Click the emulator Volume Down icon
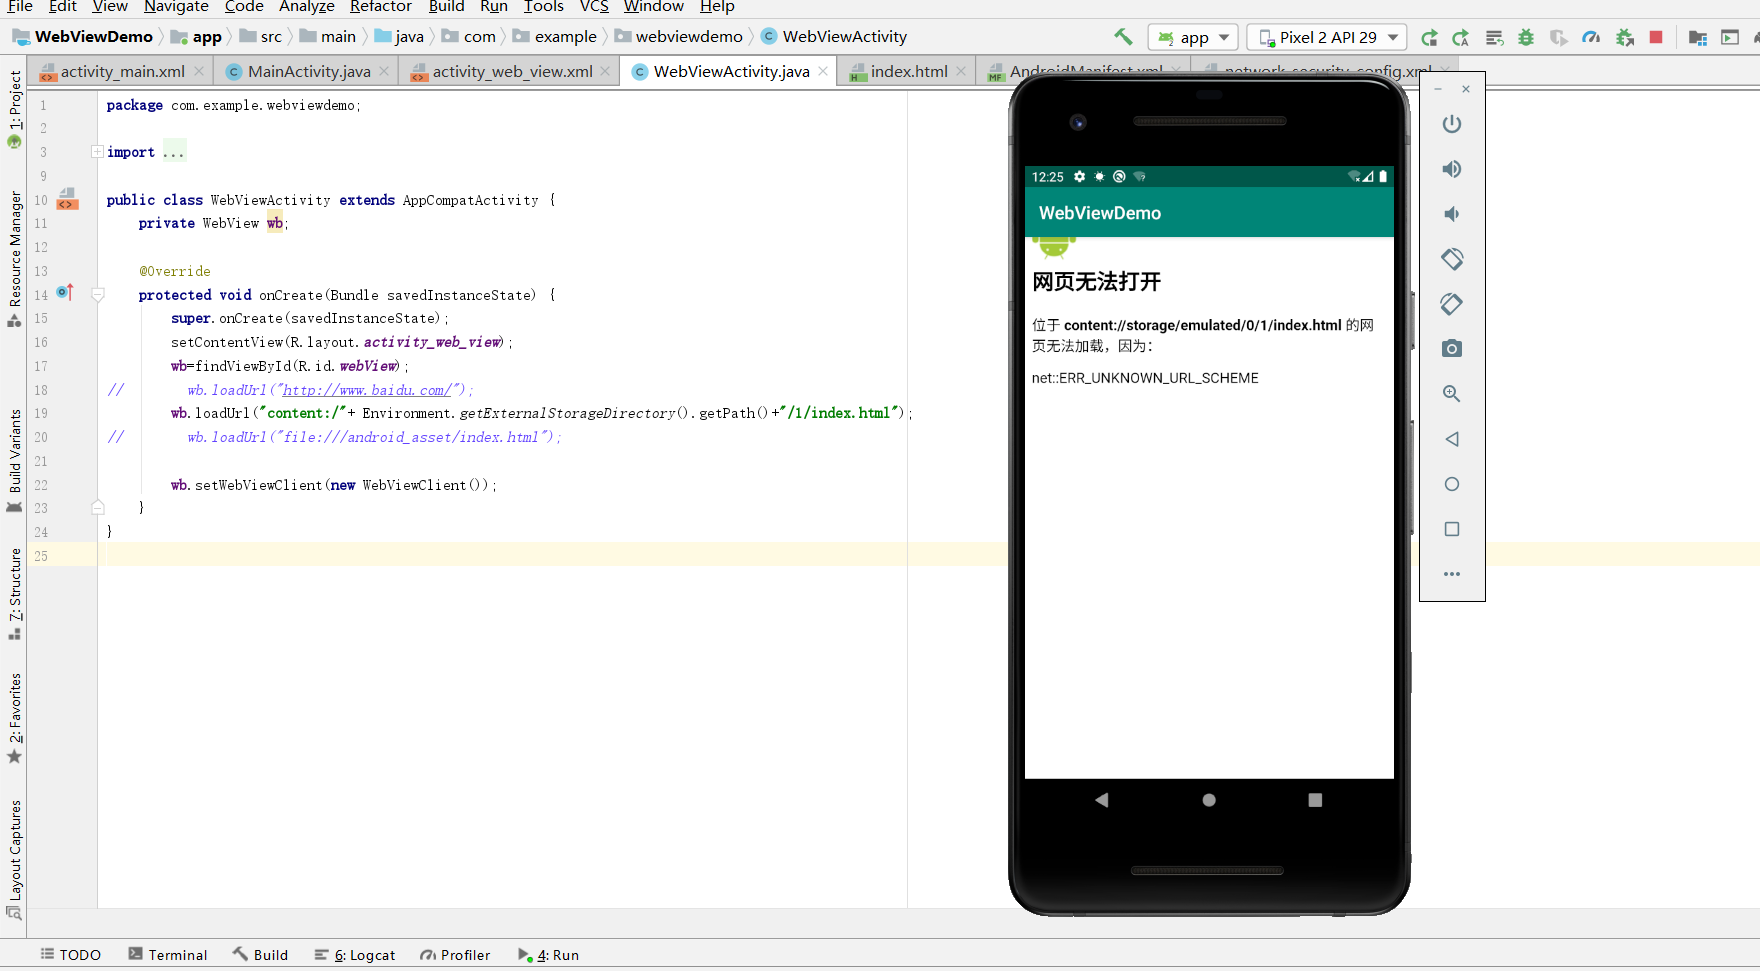Image resolution: width=1760 pixels, height=971 pixels. pyautogui.click(x=1452, y=214)
